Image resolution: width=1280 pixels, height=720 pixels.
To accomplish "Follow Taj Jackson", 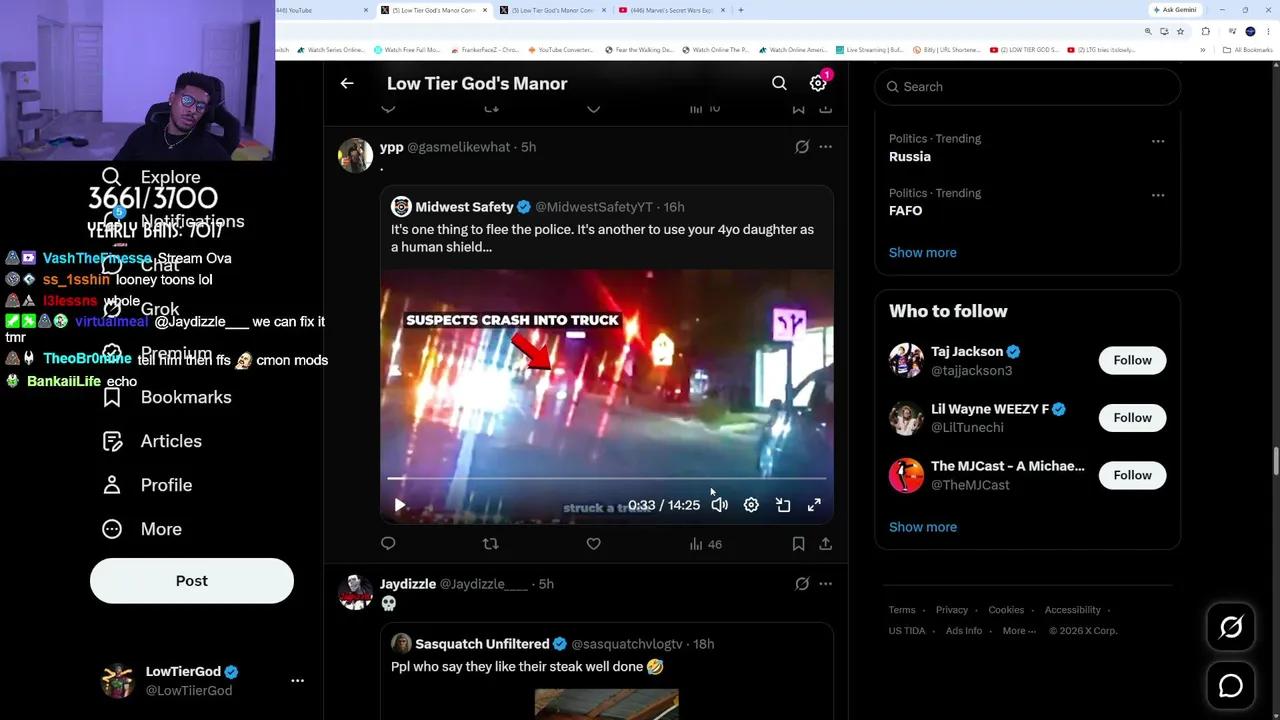I will click(x=1132, y=360).
